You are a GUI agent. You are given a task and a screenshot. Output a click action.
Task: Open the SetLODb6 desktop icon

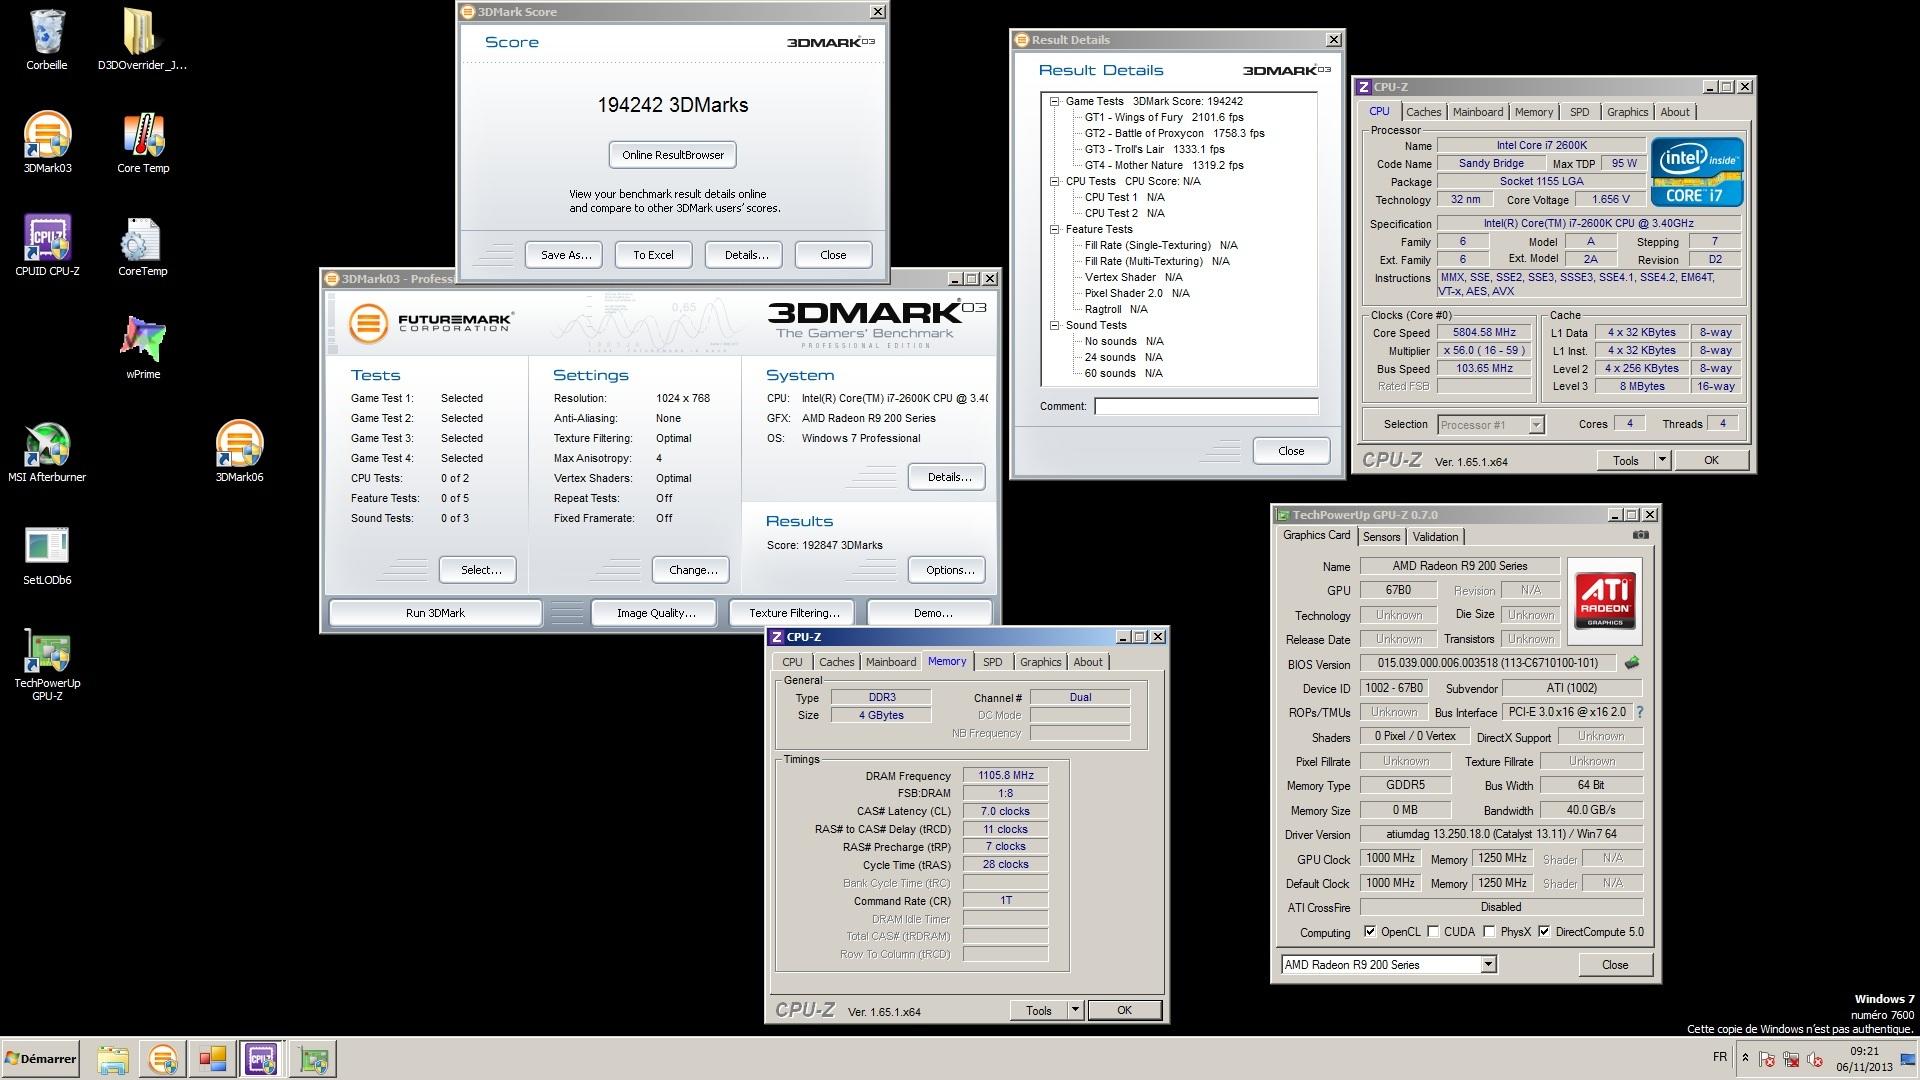[47, 555]
